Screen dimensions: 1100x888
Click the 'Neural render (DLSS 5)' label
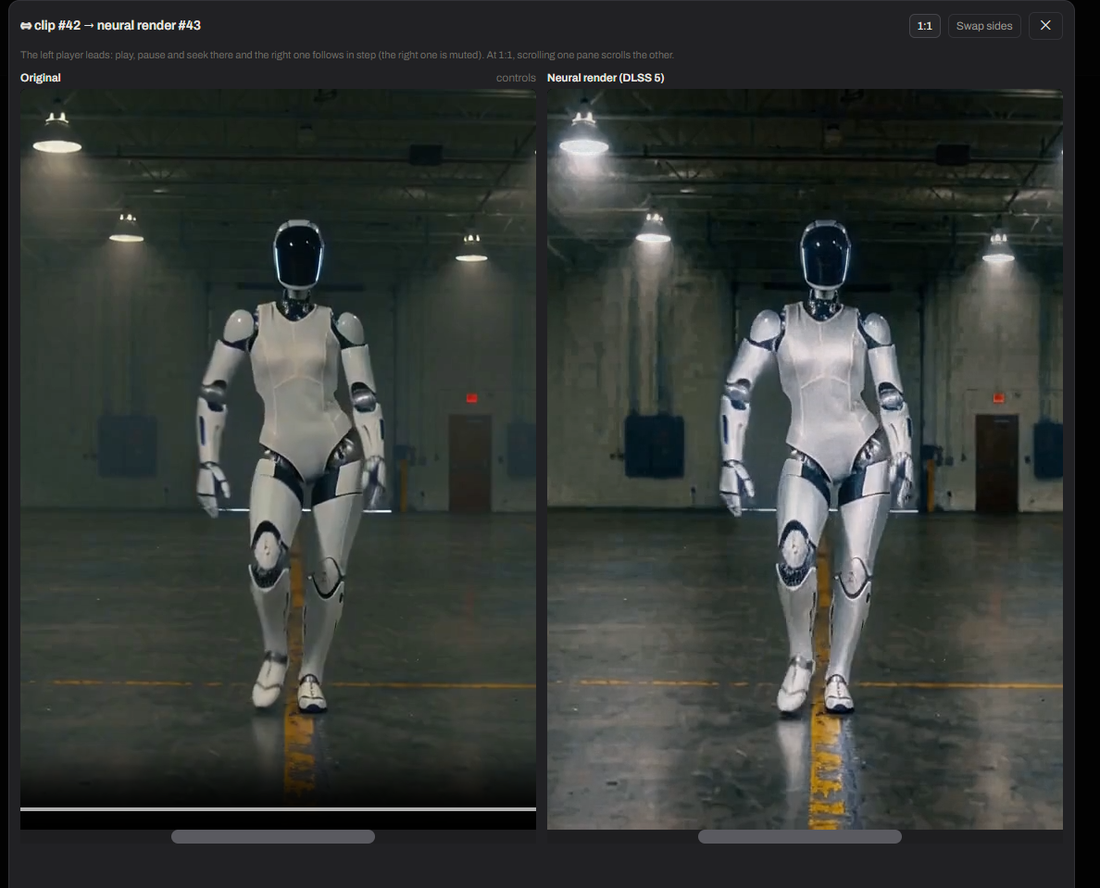[605, 78]
